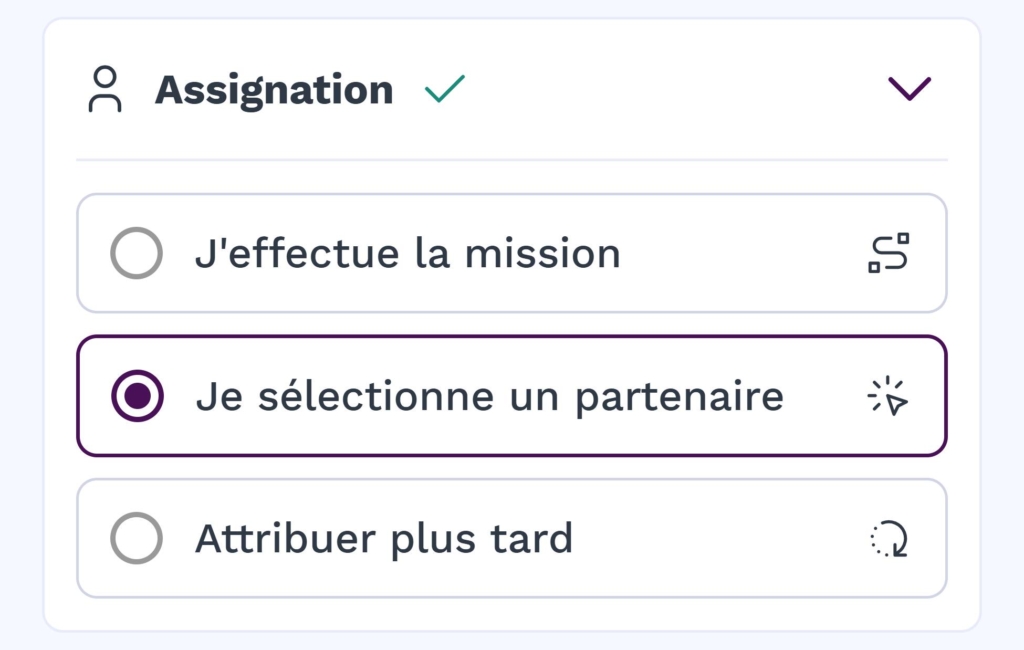Screen dimensions: 1024x650
Task: Click the workflow icon in the first option row
Action: 889,253
